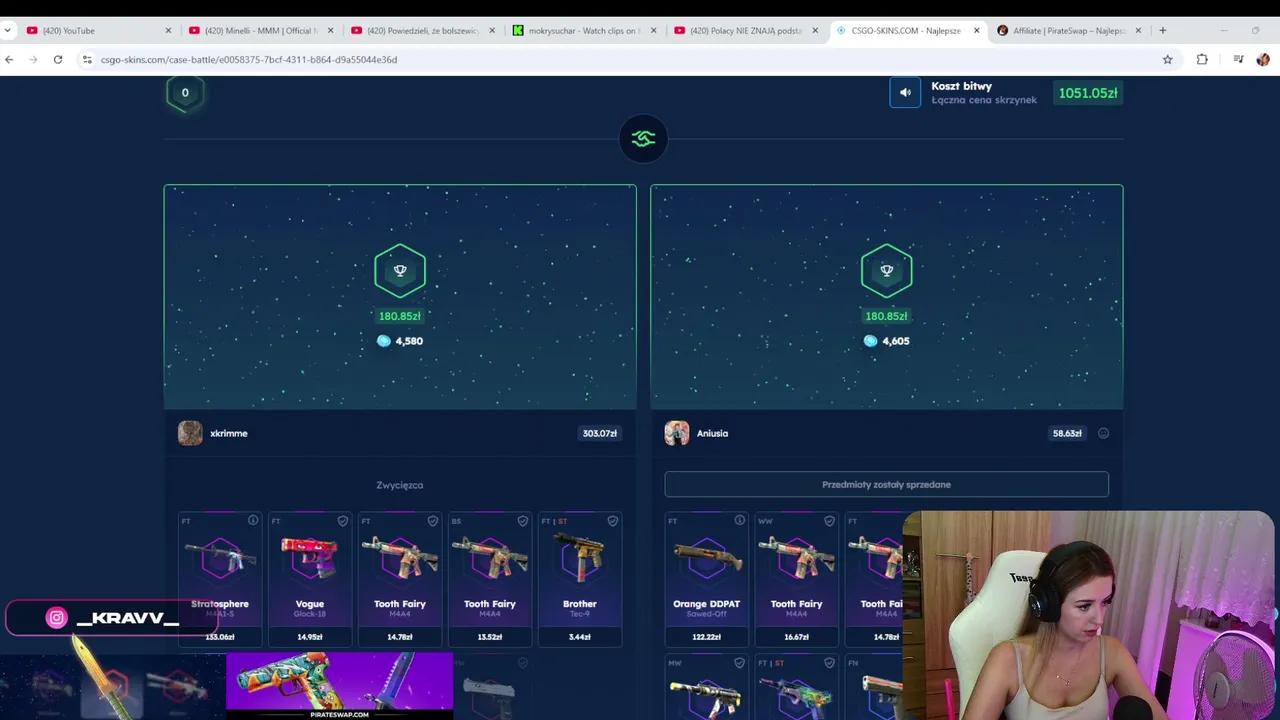
Task: Expand the tab search dropdown arrow
Action: [8, 30]
